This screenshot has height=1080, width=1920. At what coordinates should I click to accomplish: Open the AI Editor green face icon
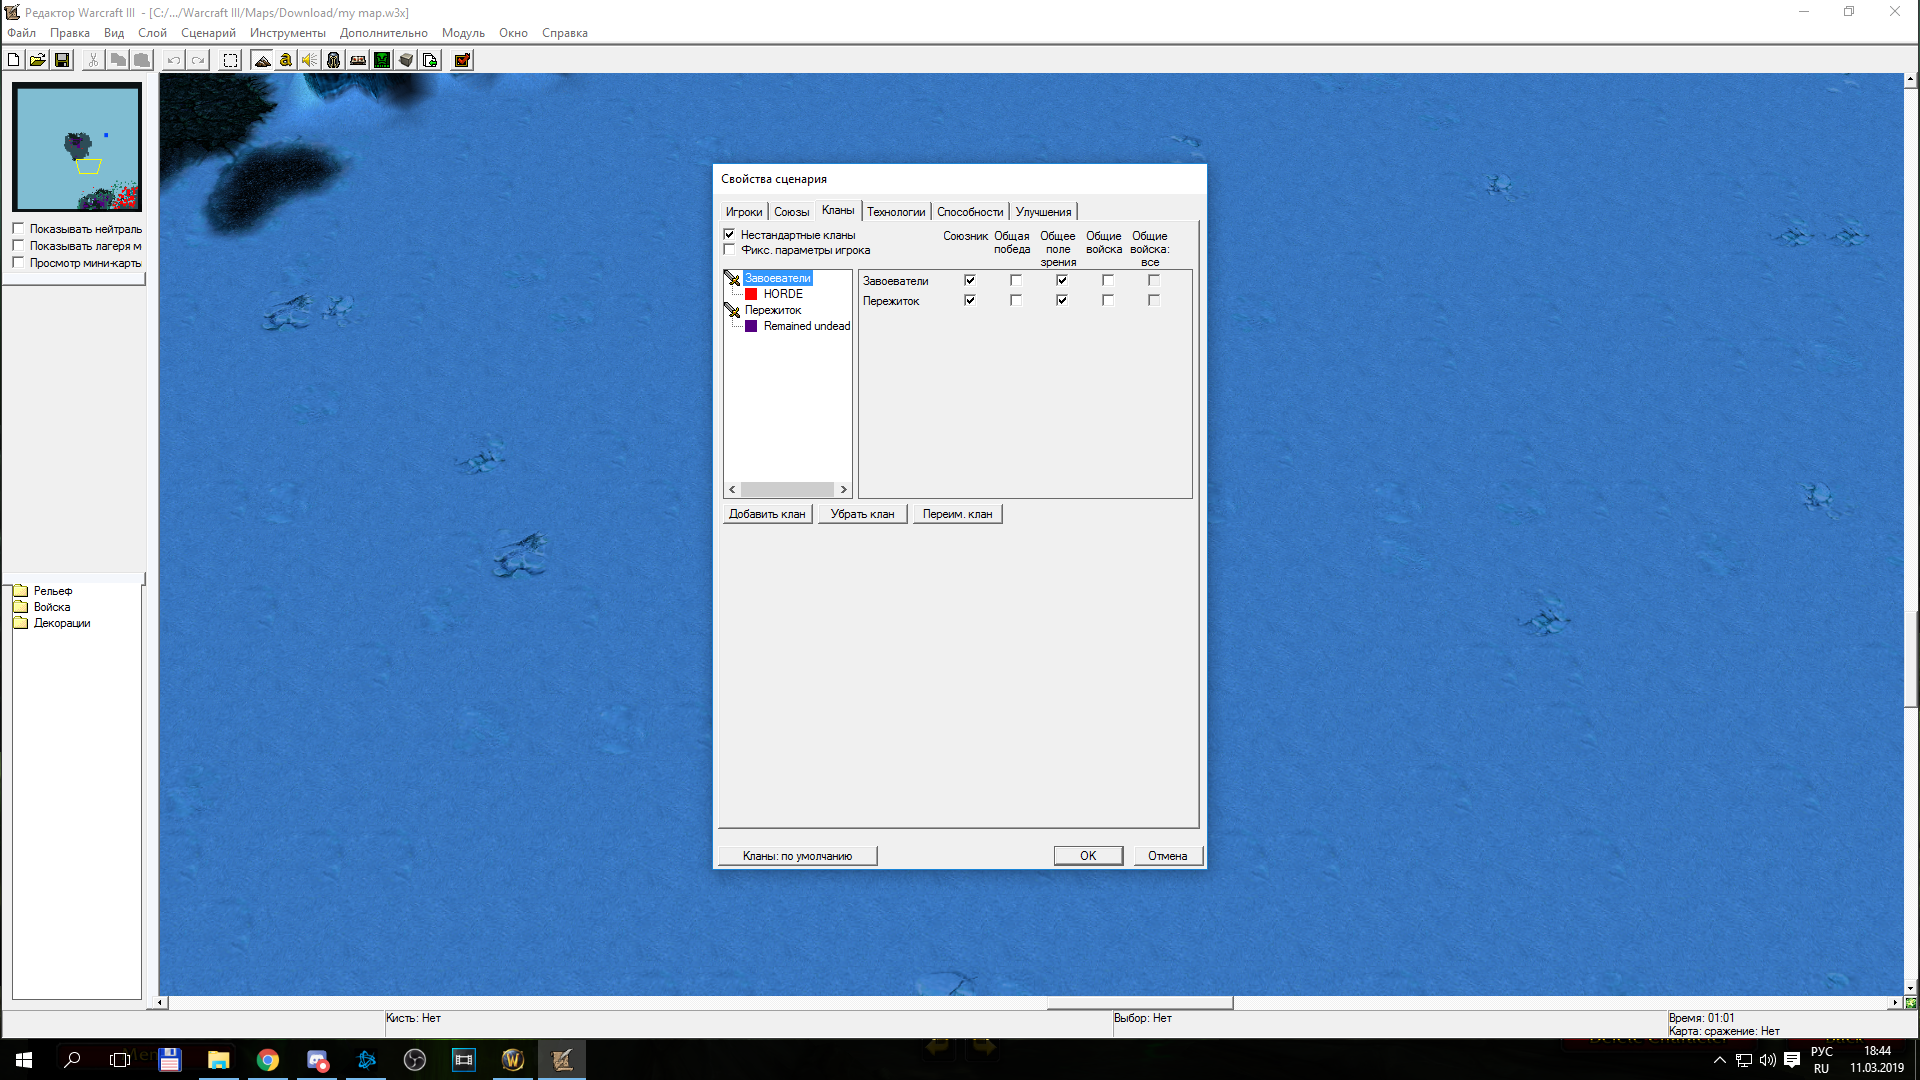click(x=382, y=60)
